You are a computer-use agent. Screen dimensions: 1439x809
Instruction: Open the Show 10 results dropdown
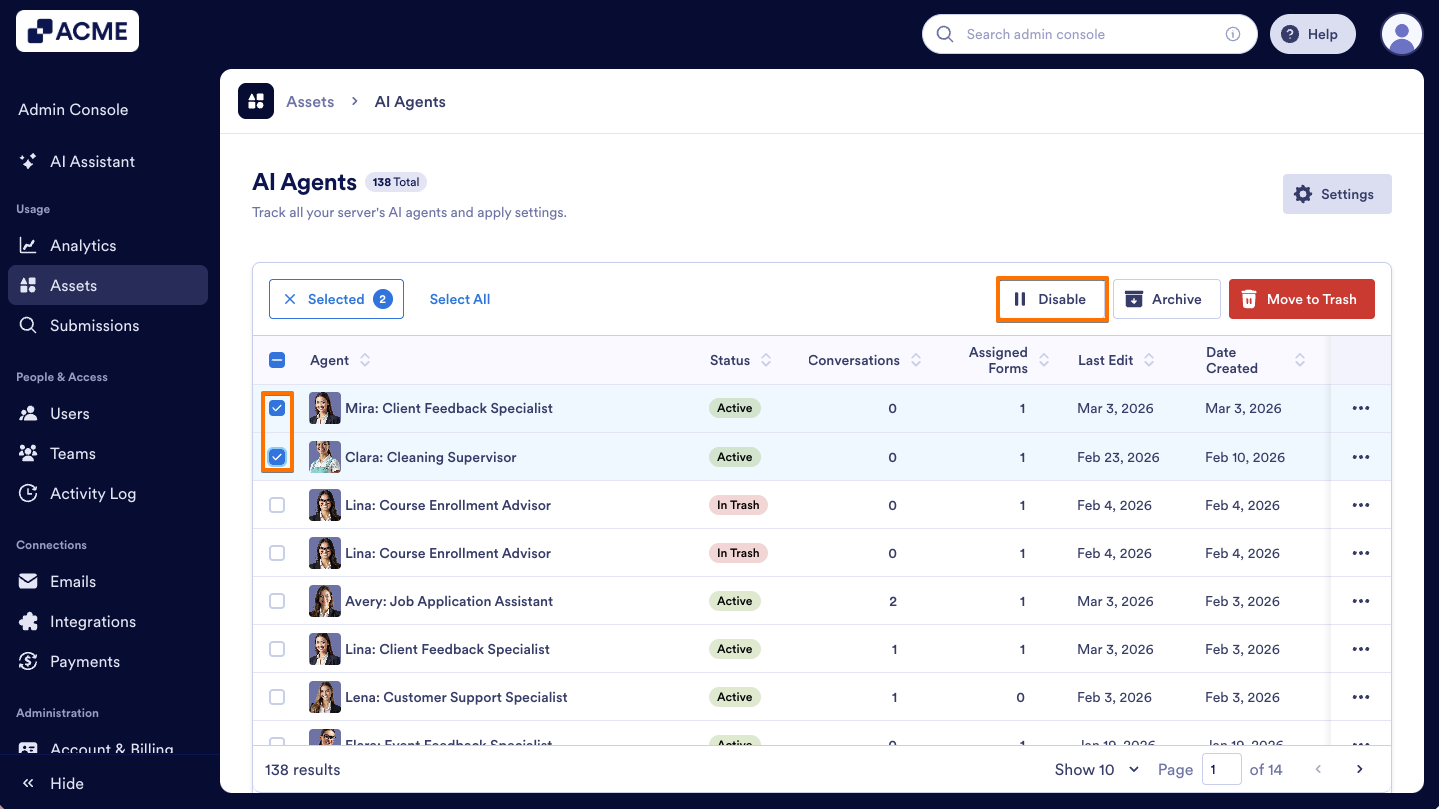[x=1097, y=769]
